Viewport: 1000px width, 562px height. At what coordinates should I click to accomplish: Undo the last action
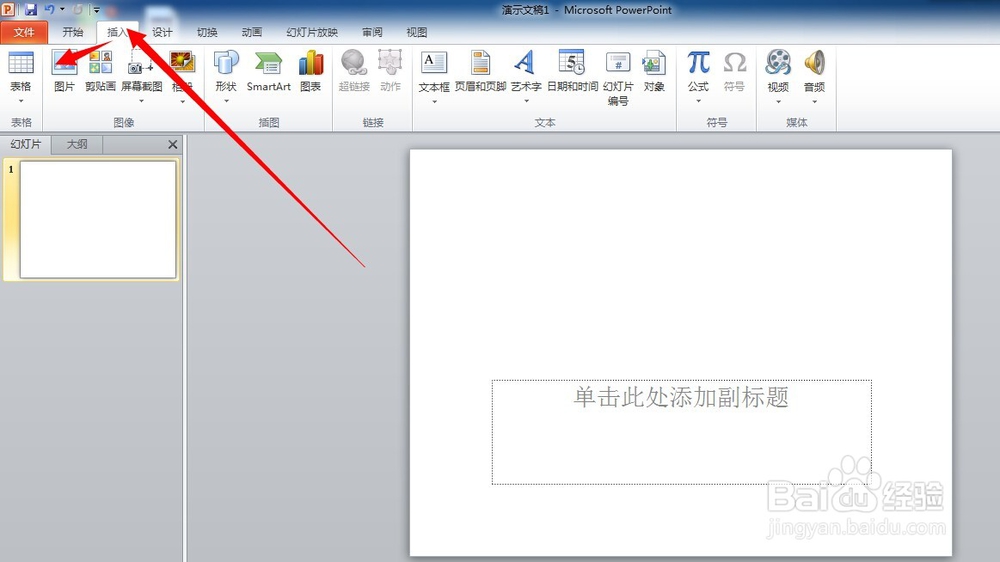pyautogui.click(x=49, y=10)
